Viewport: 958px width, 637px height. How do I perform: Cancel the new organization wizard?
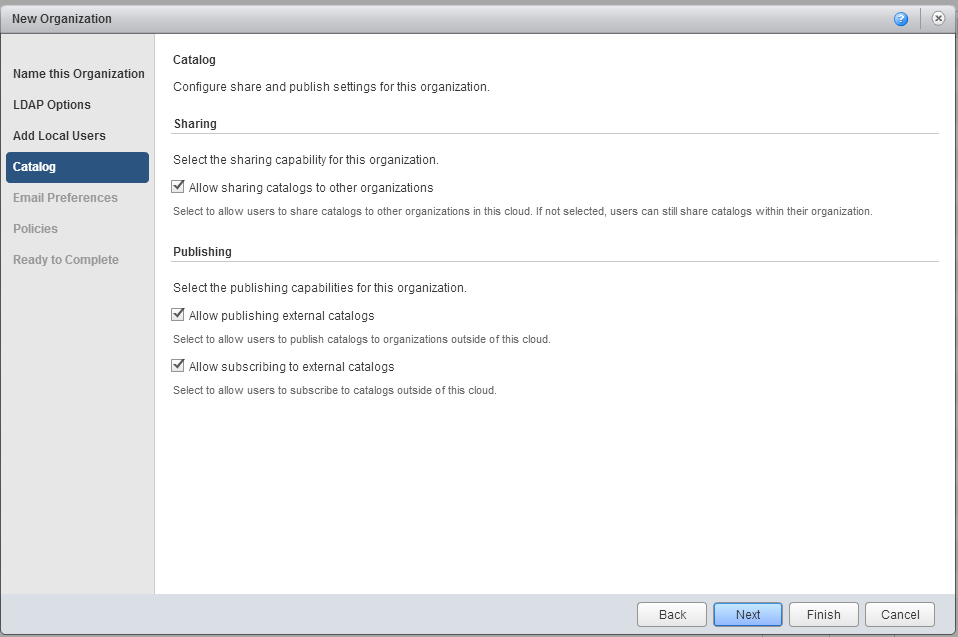pyautogui.click(x=900, y=615)
